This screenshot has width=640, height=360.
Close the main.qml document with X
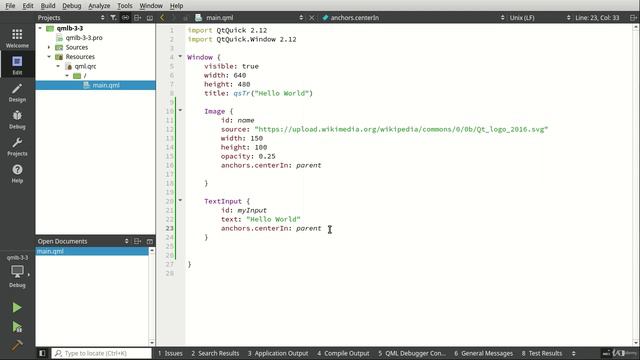(311, 18)
